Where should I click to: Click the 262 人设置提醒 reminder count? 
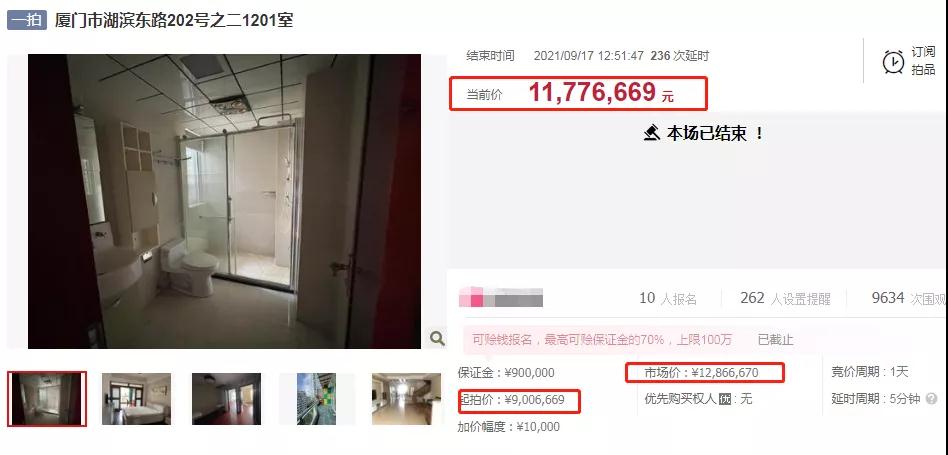[785, 298]
